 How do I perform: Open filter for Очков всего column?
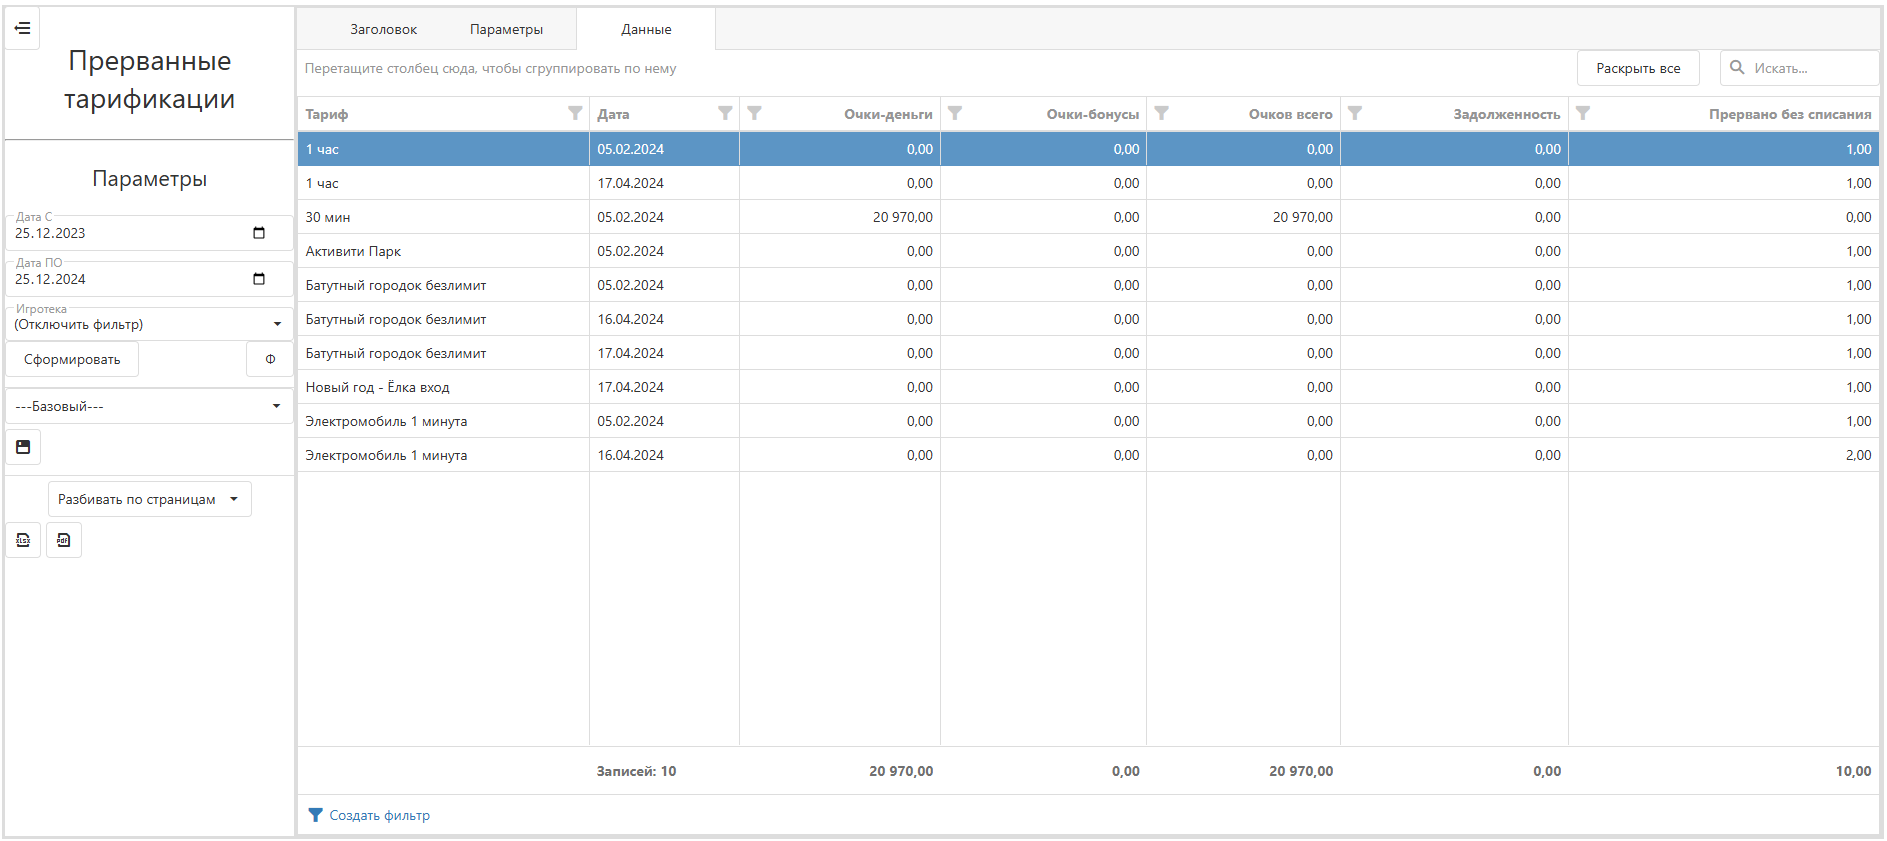[x=1162, y=113]
